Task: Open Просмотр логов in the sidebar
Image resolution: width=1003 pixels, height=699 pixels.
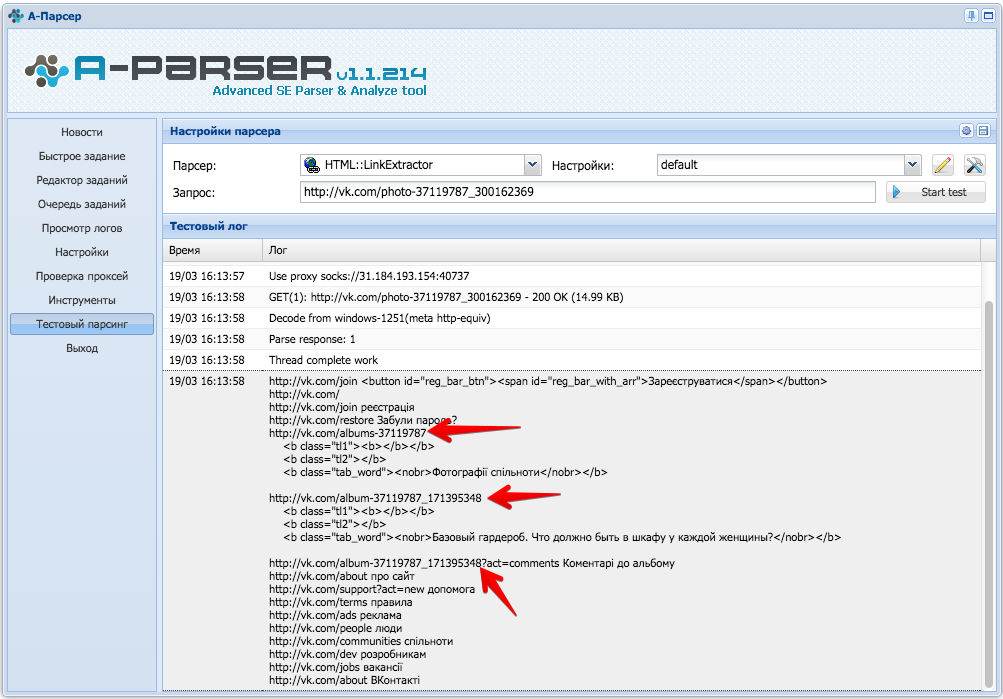Action: point(82,228)
